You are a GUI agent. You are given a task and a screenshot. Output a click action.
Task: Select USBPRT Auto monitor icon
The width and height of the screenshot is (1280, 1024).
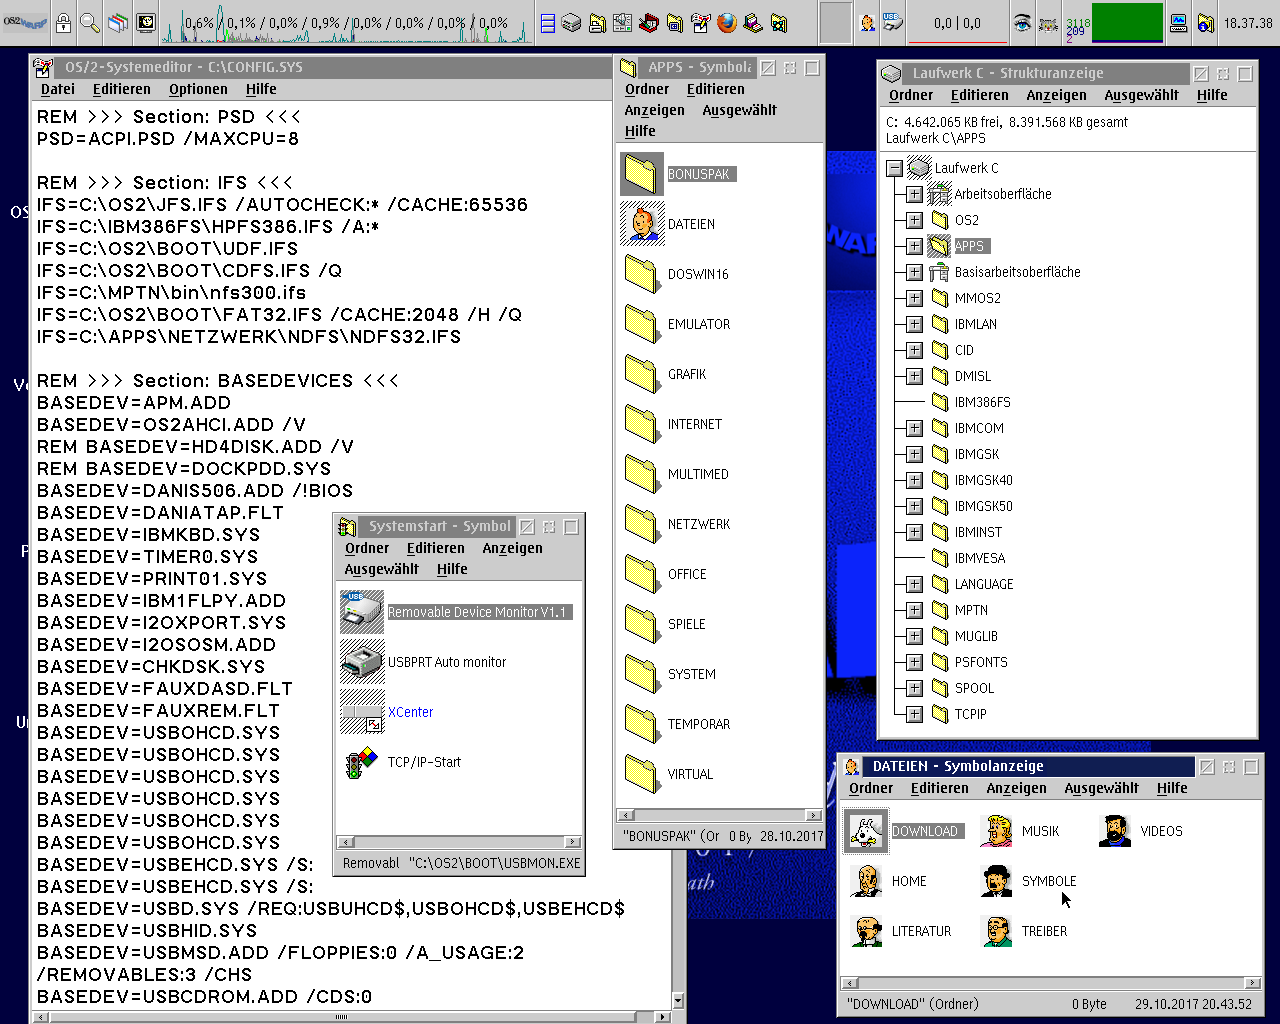362,662
